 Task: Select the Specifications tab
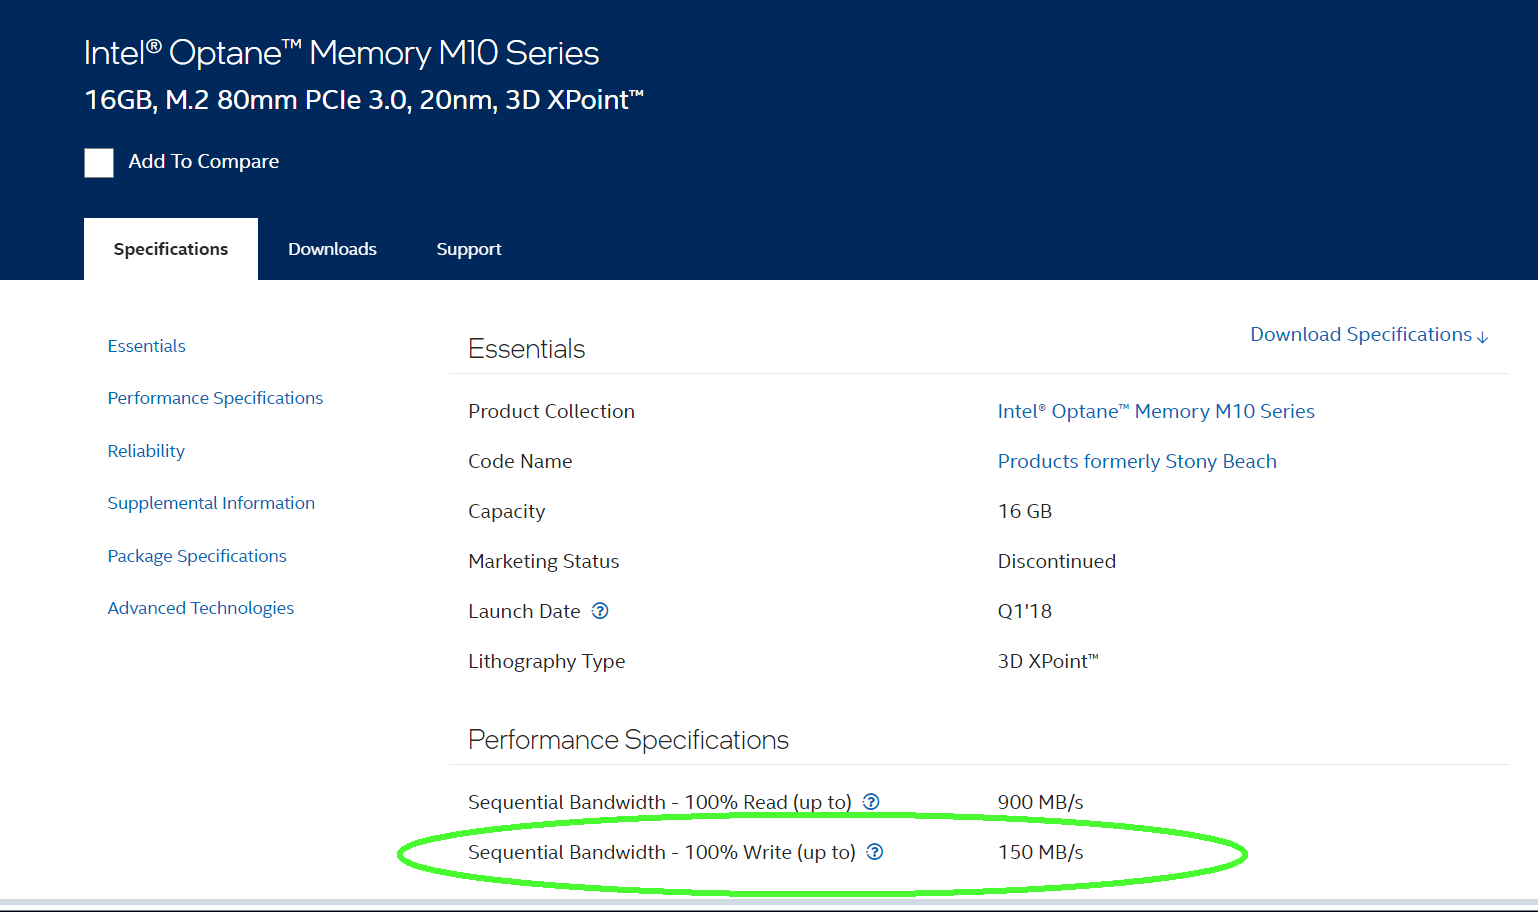pyautogui.click(x=171, y=249)
